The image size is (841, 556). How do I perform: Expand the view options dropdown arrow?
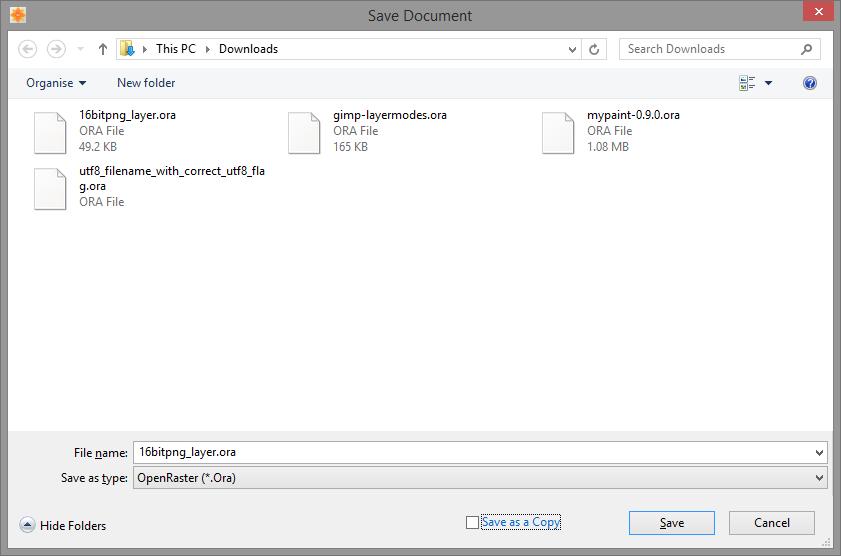tap(768, 83)
